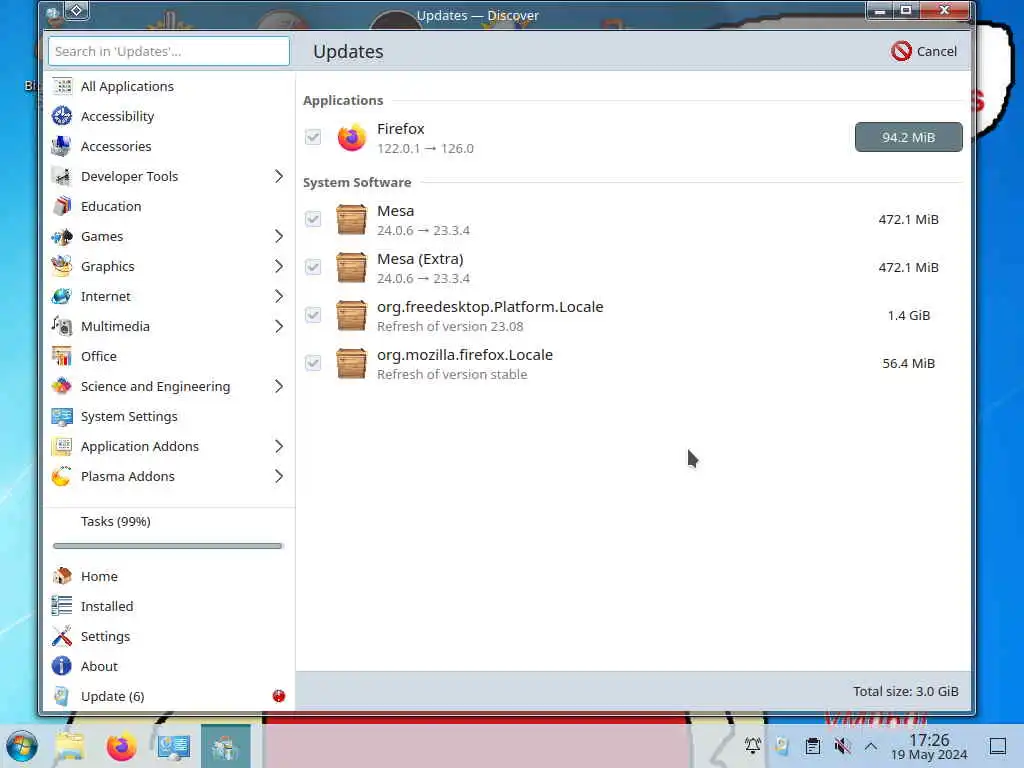Open the Office category
Image resolution: width=1024 pixels, height=768 pixels.
pyautogui.click(x=168, y=357)
